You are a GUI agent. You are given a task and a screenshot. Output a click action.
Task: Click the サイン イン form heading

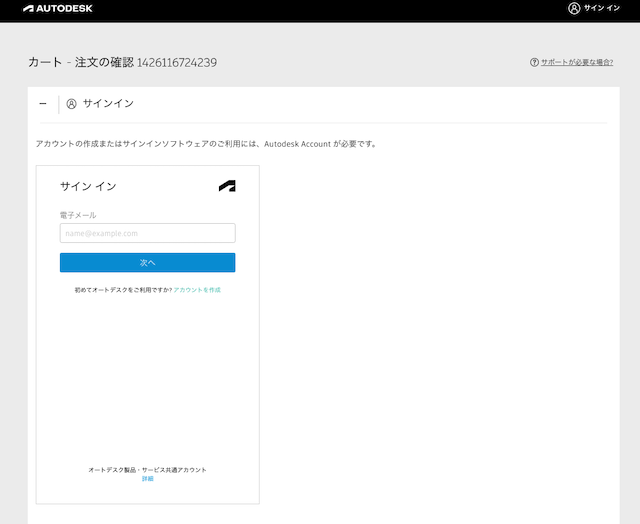click(88, 186)
